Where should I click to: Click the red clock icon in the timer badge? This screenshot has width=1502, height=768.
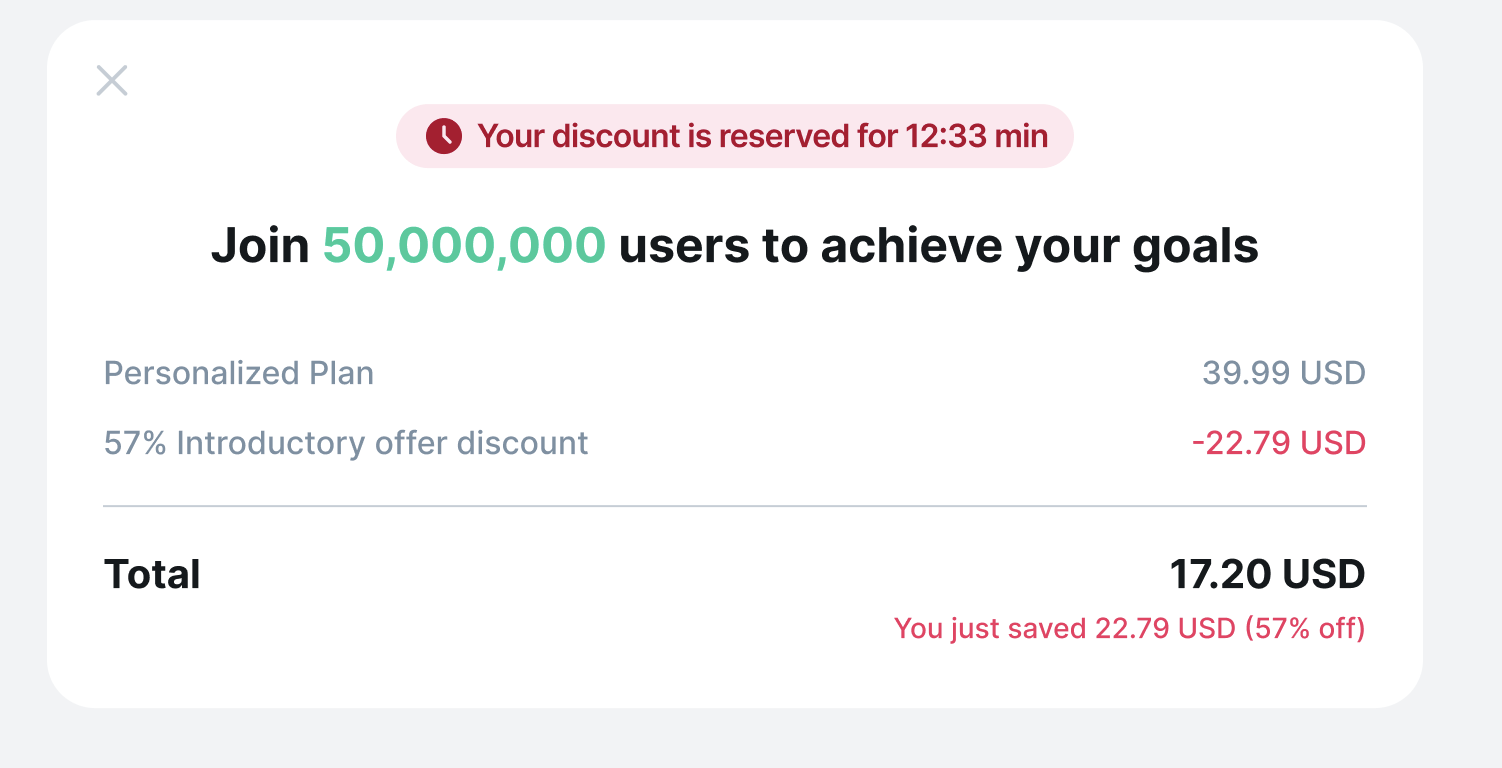[443, 136]
